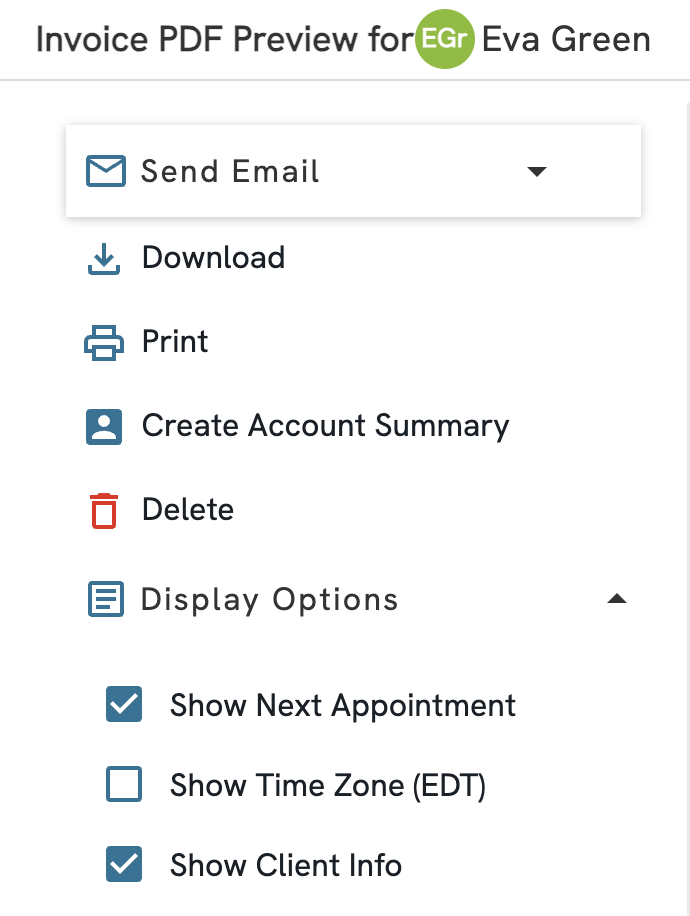Collapse Display Options with the up arrow
Image resolution: width=690 pixels, height=916 pixels.
pyautogui.click(x=617, y=600)
